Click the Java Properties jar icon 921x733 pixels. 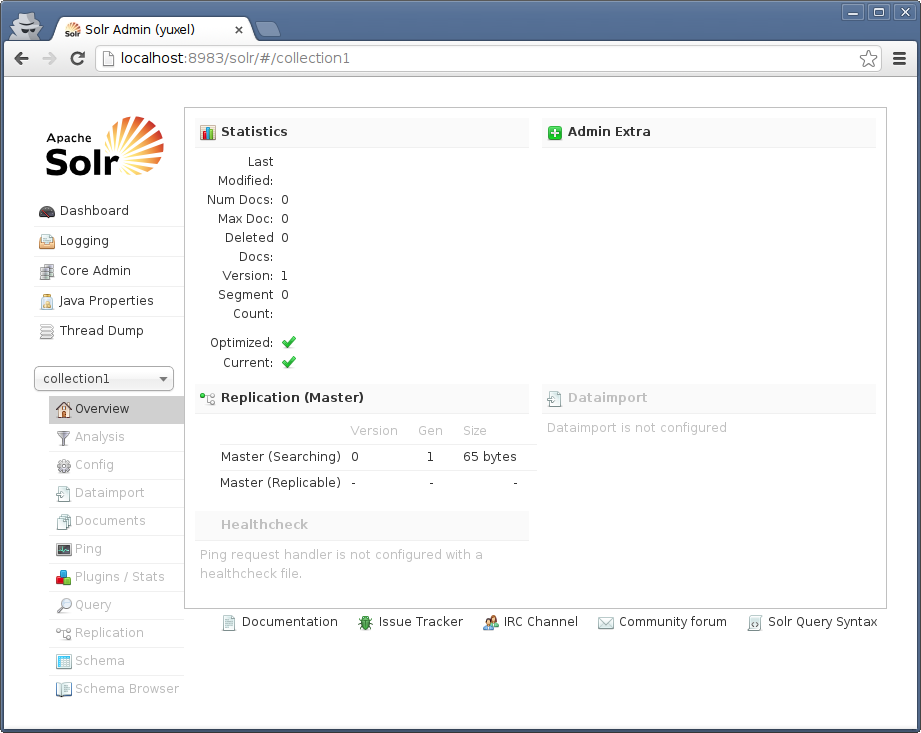(x=47, y=302)
